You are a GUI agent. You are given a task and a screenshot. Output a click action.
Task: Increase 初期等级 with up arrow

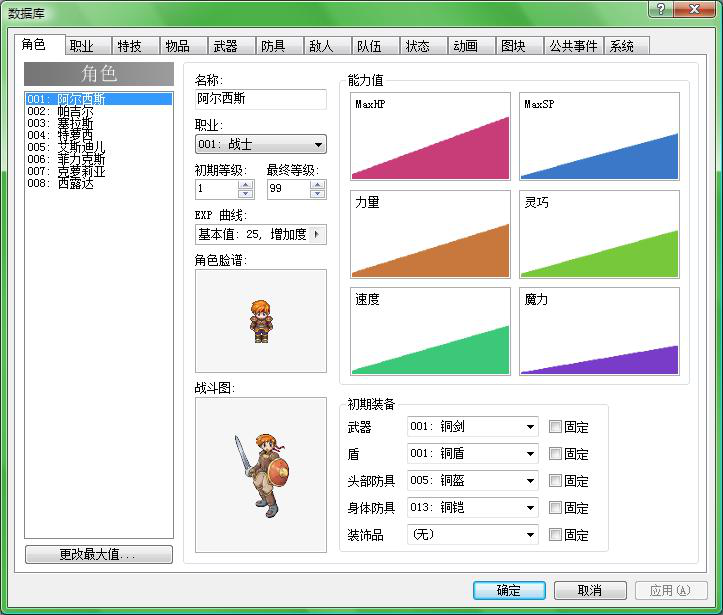pos(246,184)
